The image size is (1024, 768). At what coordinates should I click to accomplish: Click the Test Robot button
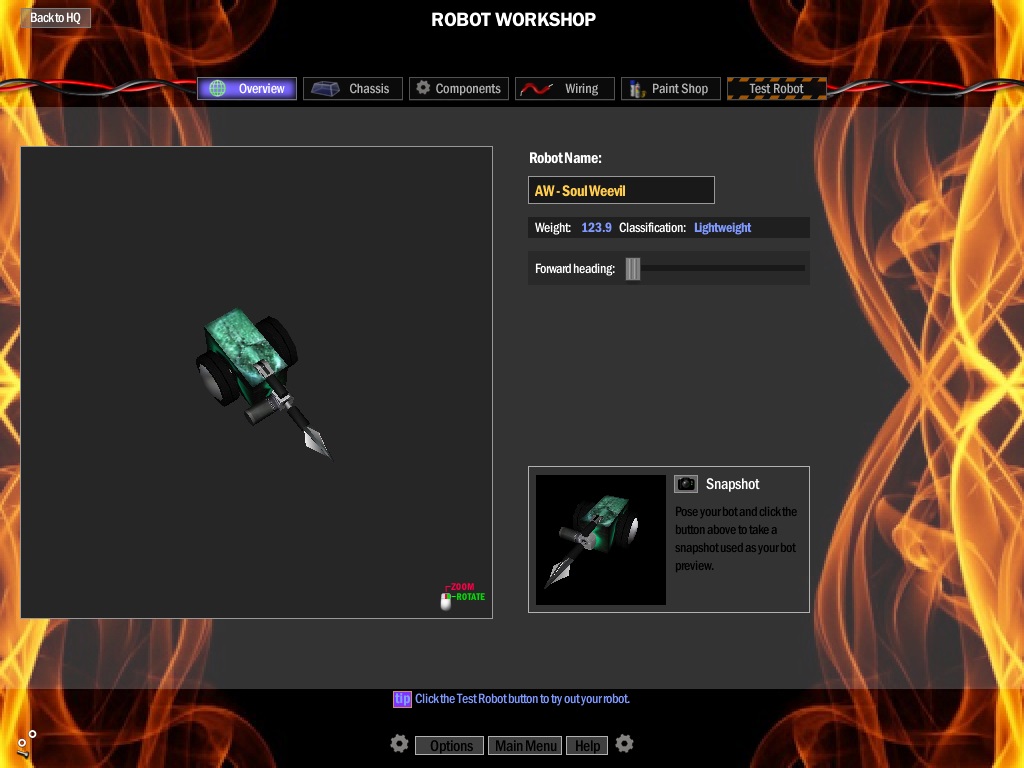776,88
